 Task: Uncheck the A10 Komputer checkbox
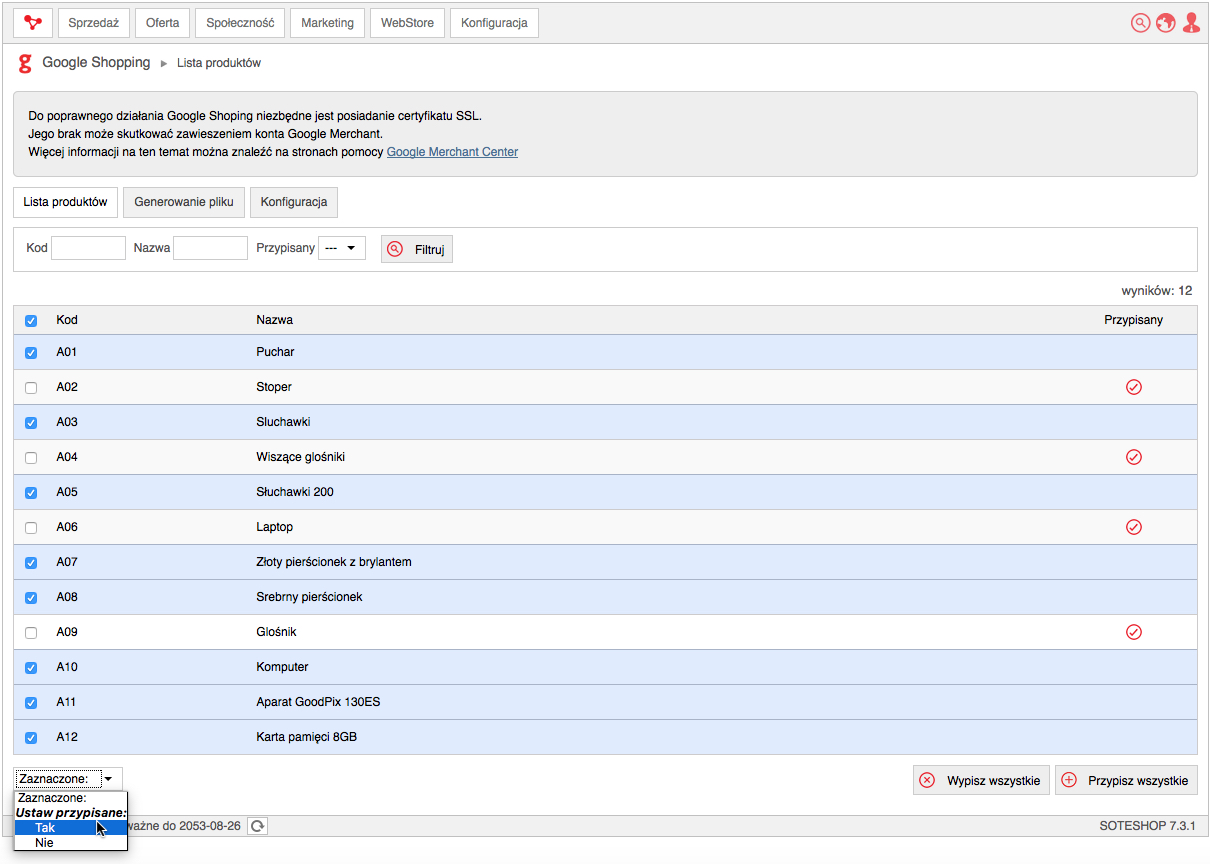click(31, 668)
